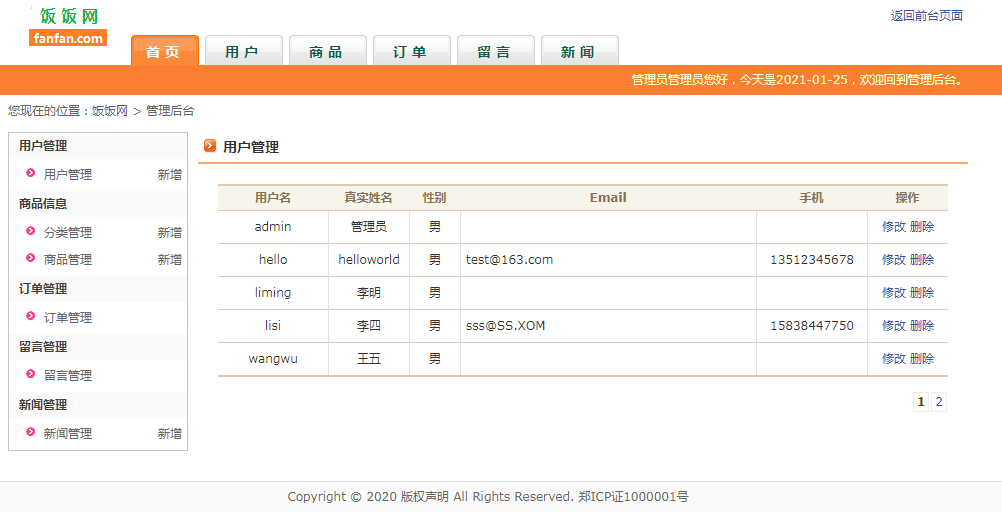
Task: Click 修改 for user lisi
Action: click(894, 326)
